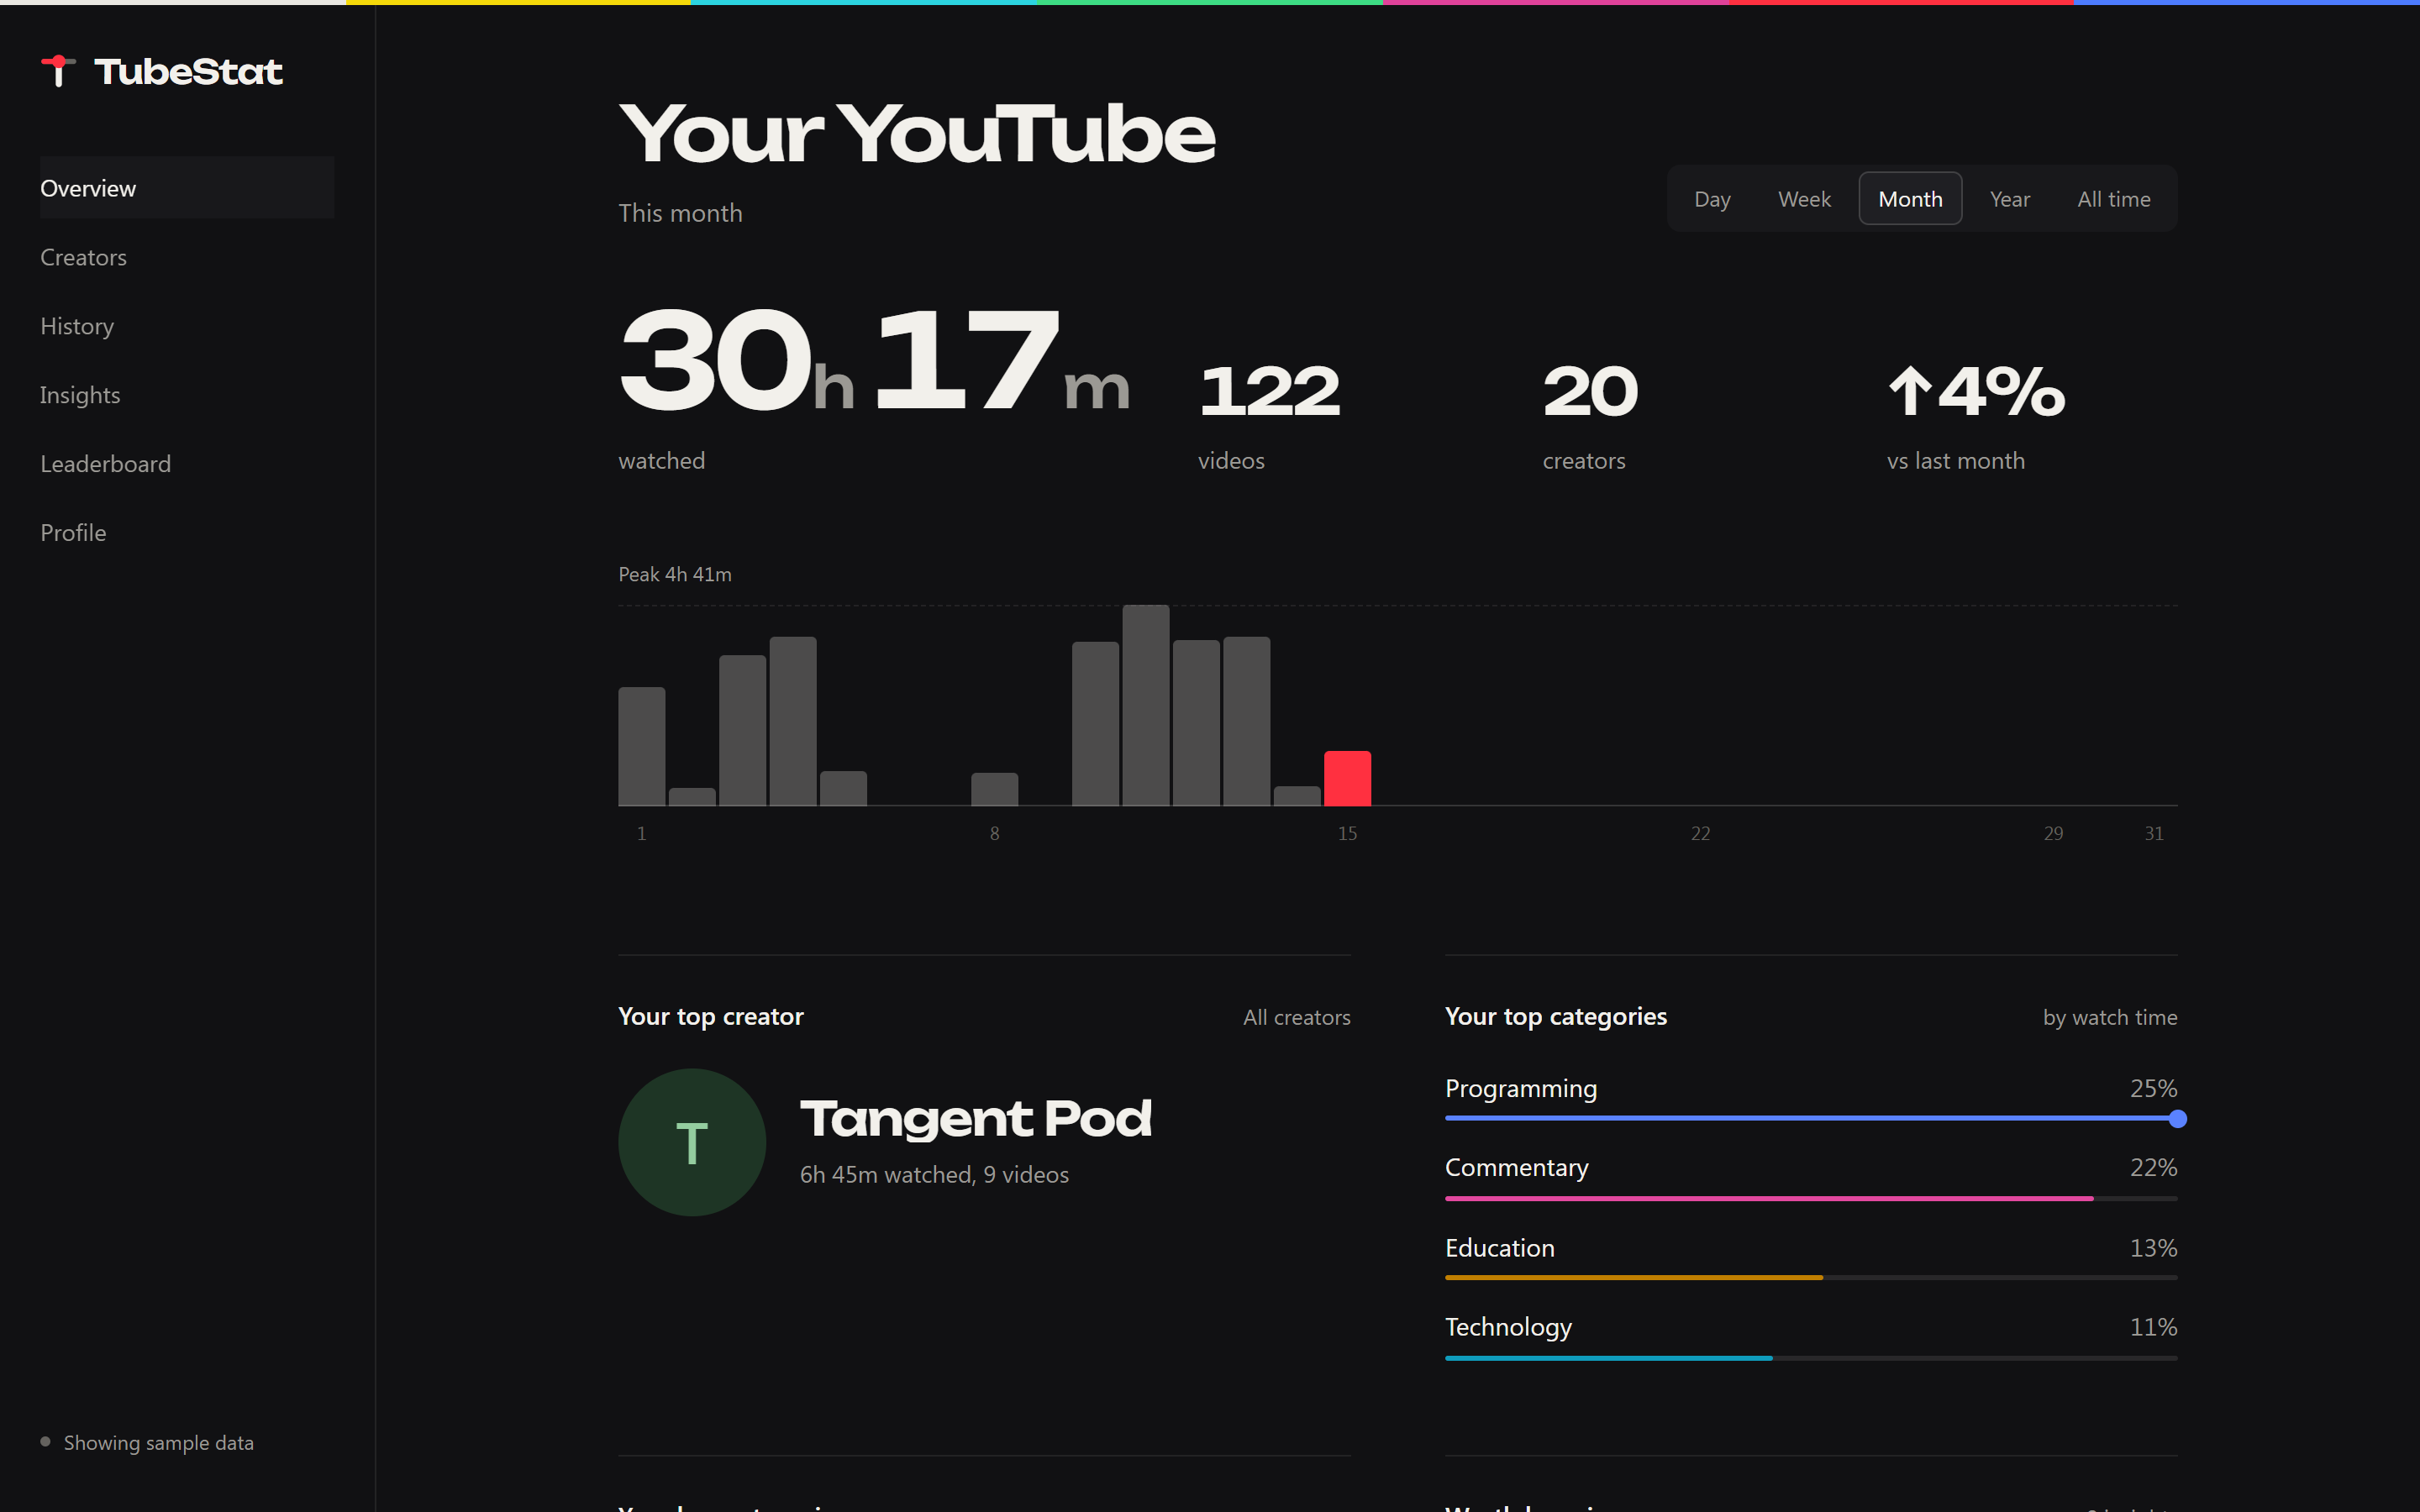Viewport: 2420px width, 1512px height.
Task: Click the Programming category blue progress bar
Action: 1811,1118
